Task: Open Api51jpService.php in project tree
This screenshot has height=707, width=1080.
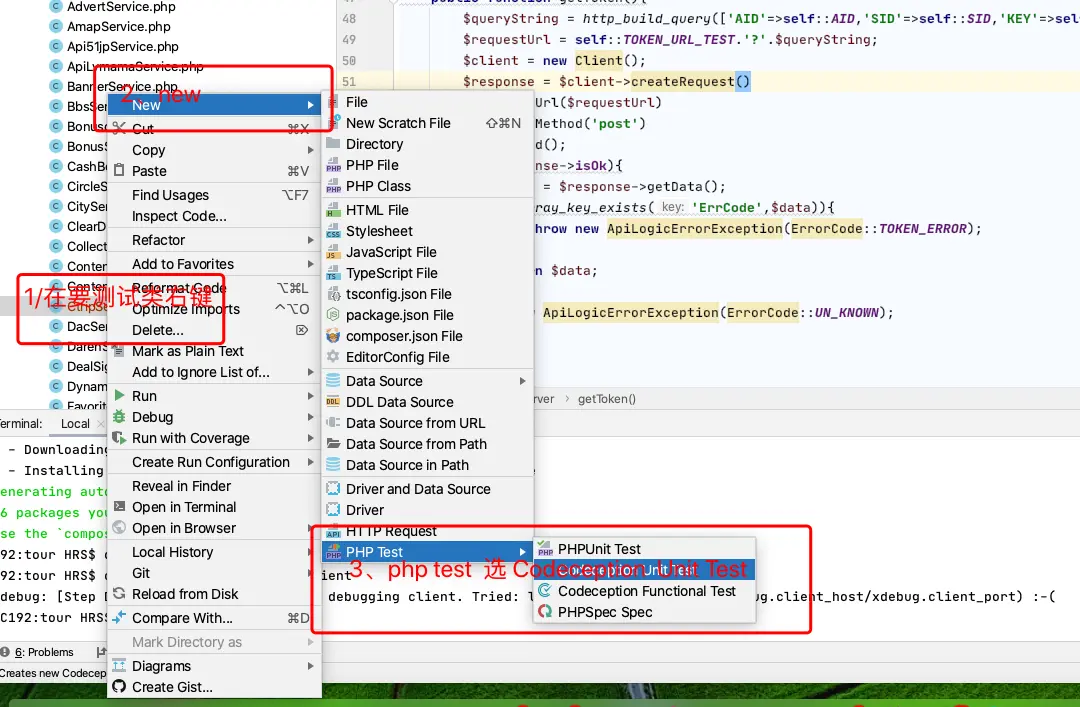Action: pyautogui.click(x=123, y=47)
